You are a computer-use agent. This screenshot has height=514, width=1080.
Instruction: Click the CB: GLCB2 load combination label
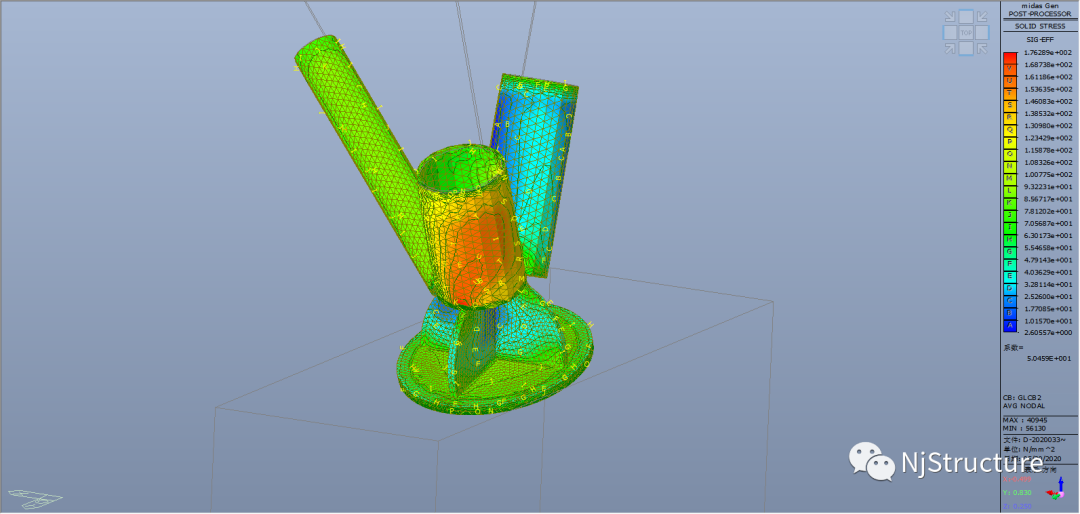(1022, 398)
